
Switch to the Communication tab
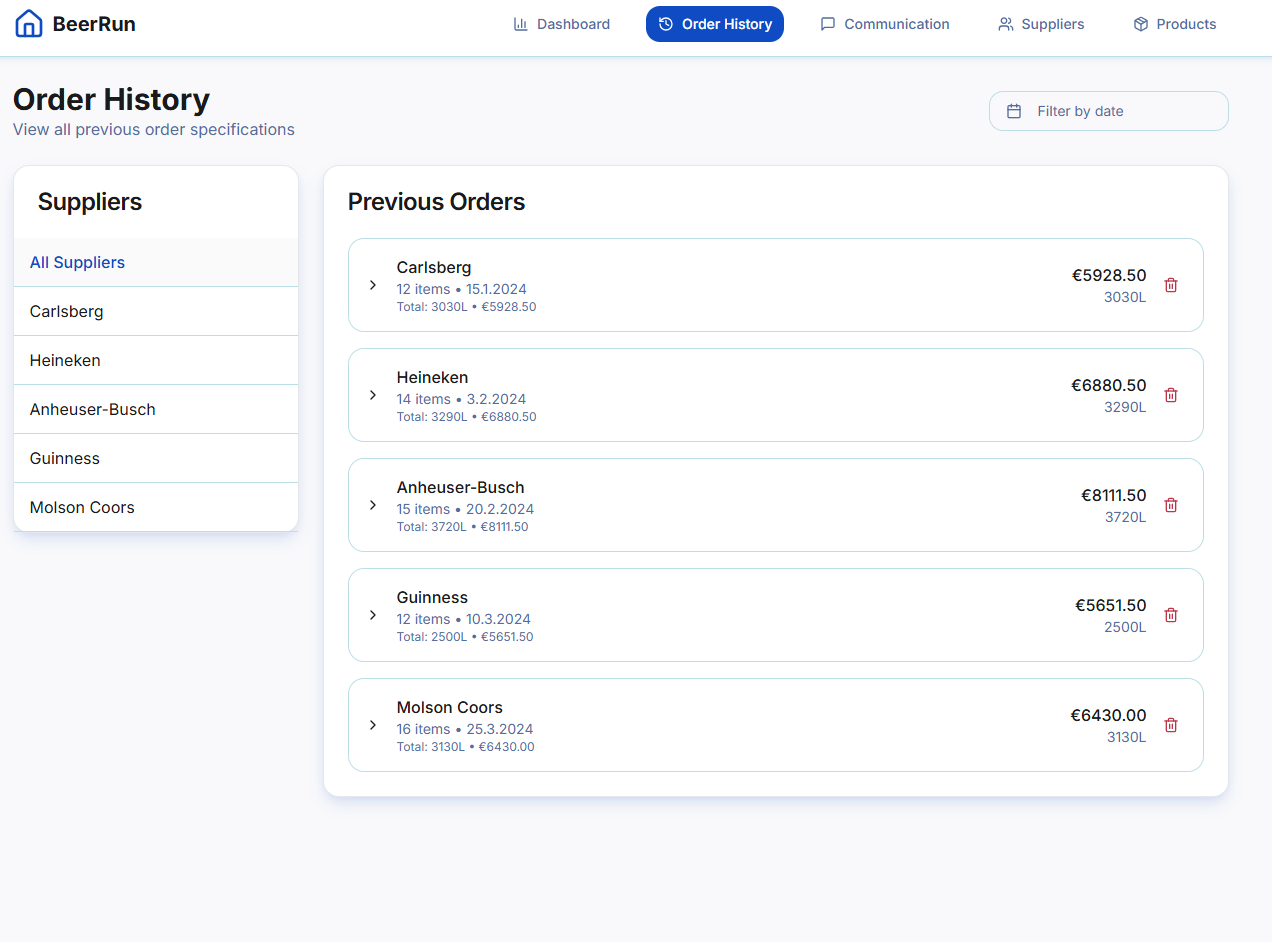[884, 24]
